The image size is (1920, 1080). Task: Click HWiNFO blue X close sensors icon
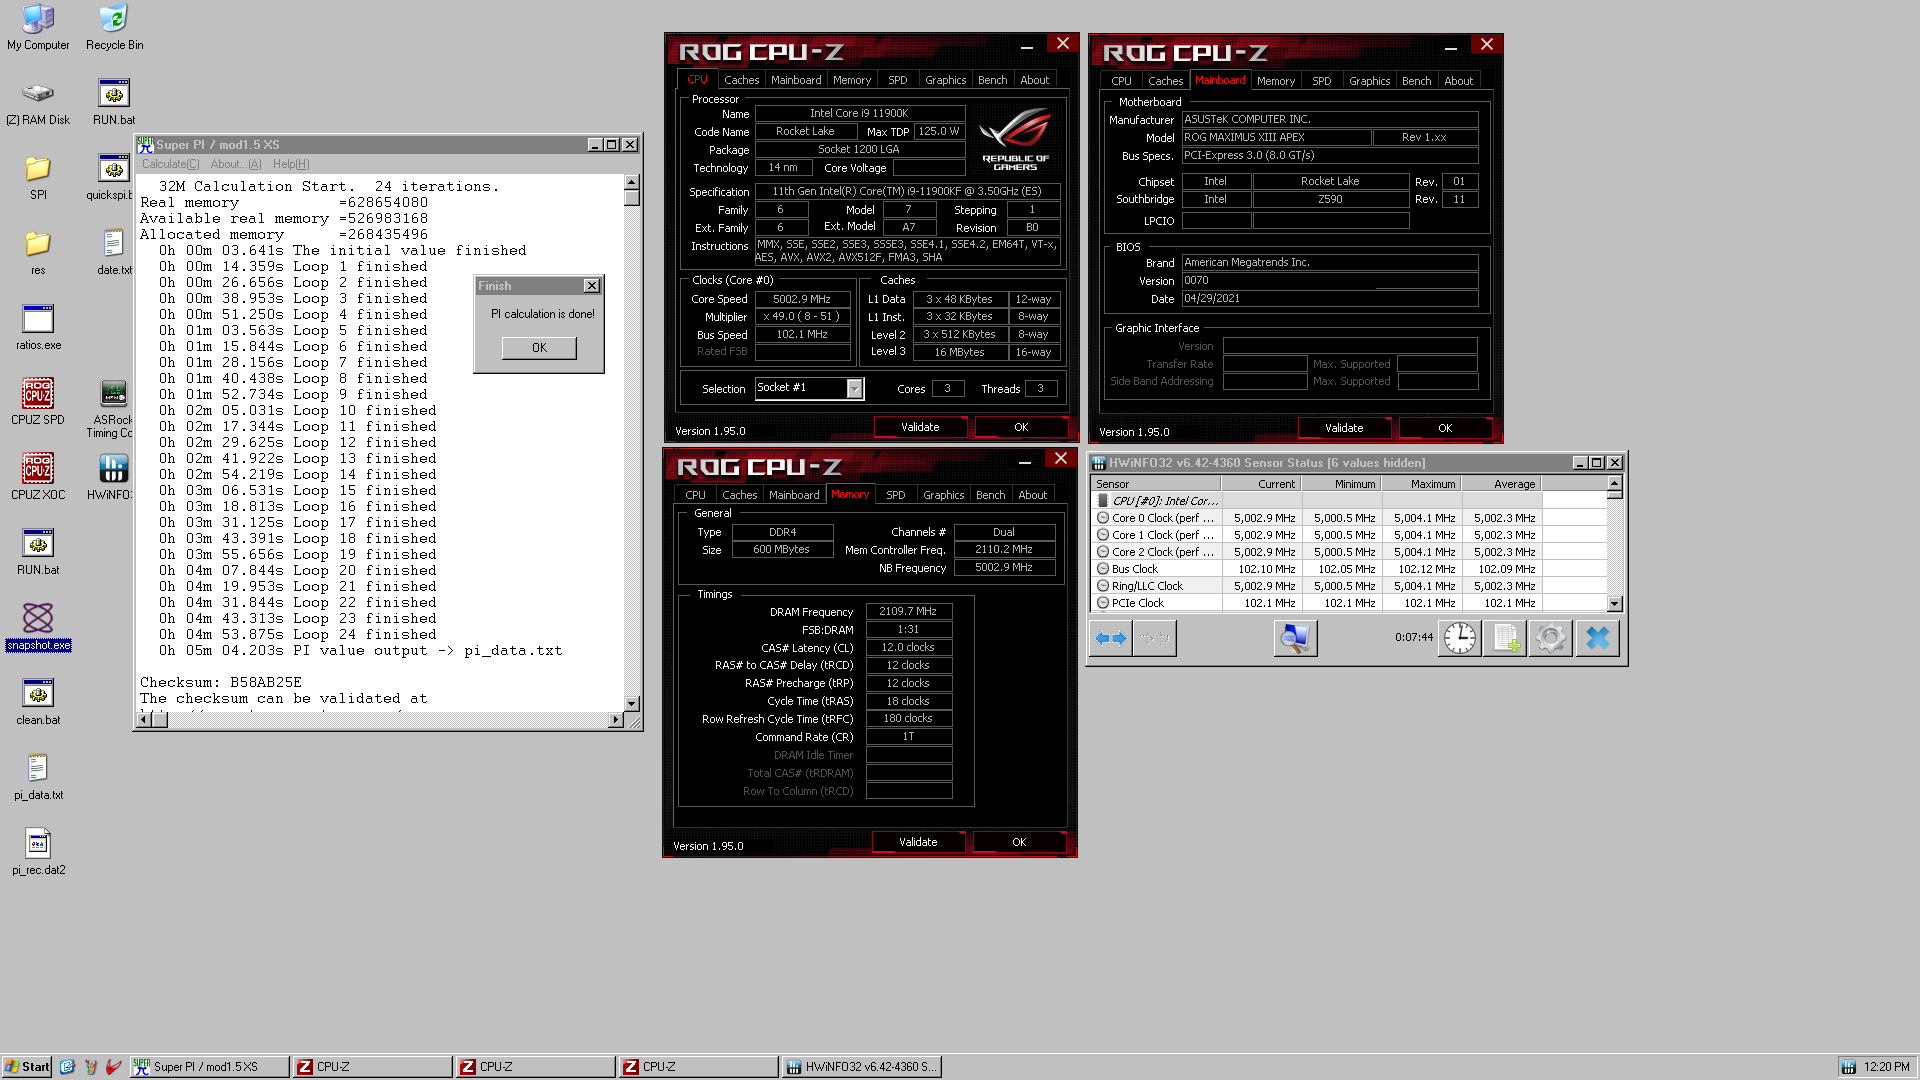[1597, 638]
